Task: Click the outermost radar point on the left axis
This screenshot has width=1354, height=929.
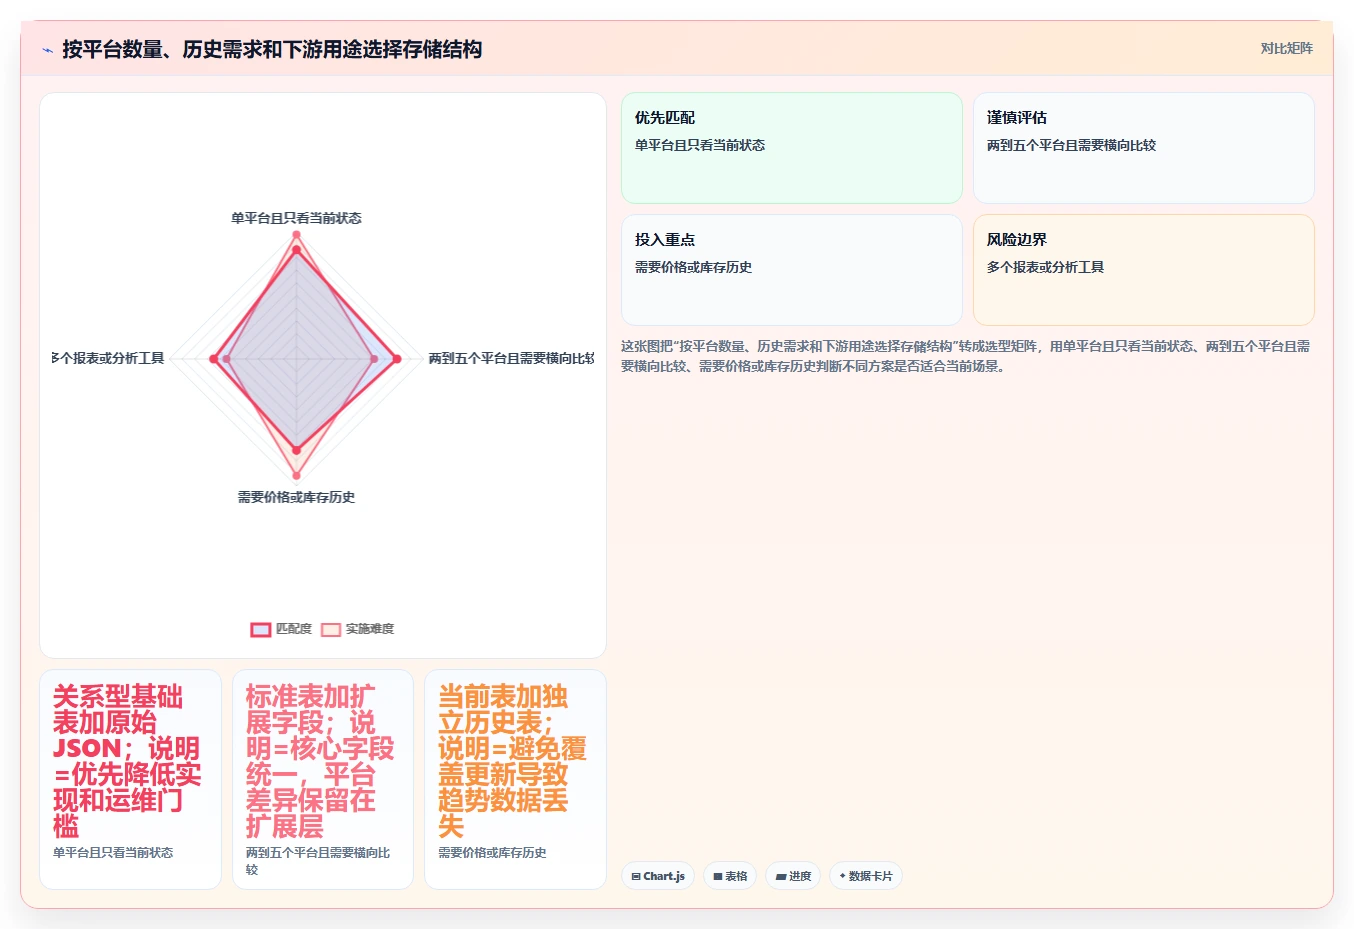Action: point(214,359)
